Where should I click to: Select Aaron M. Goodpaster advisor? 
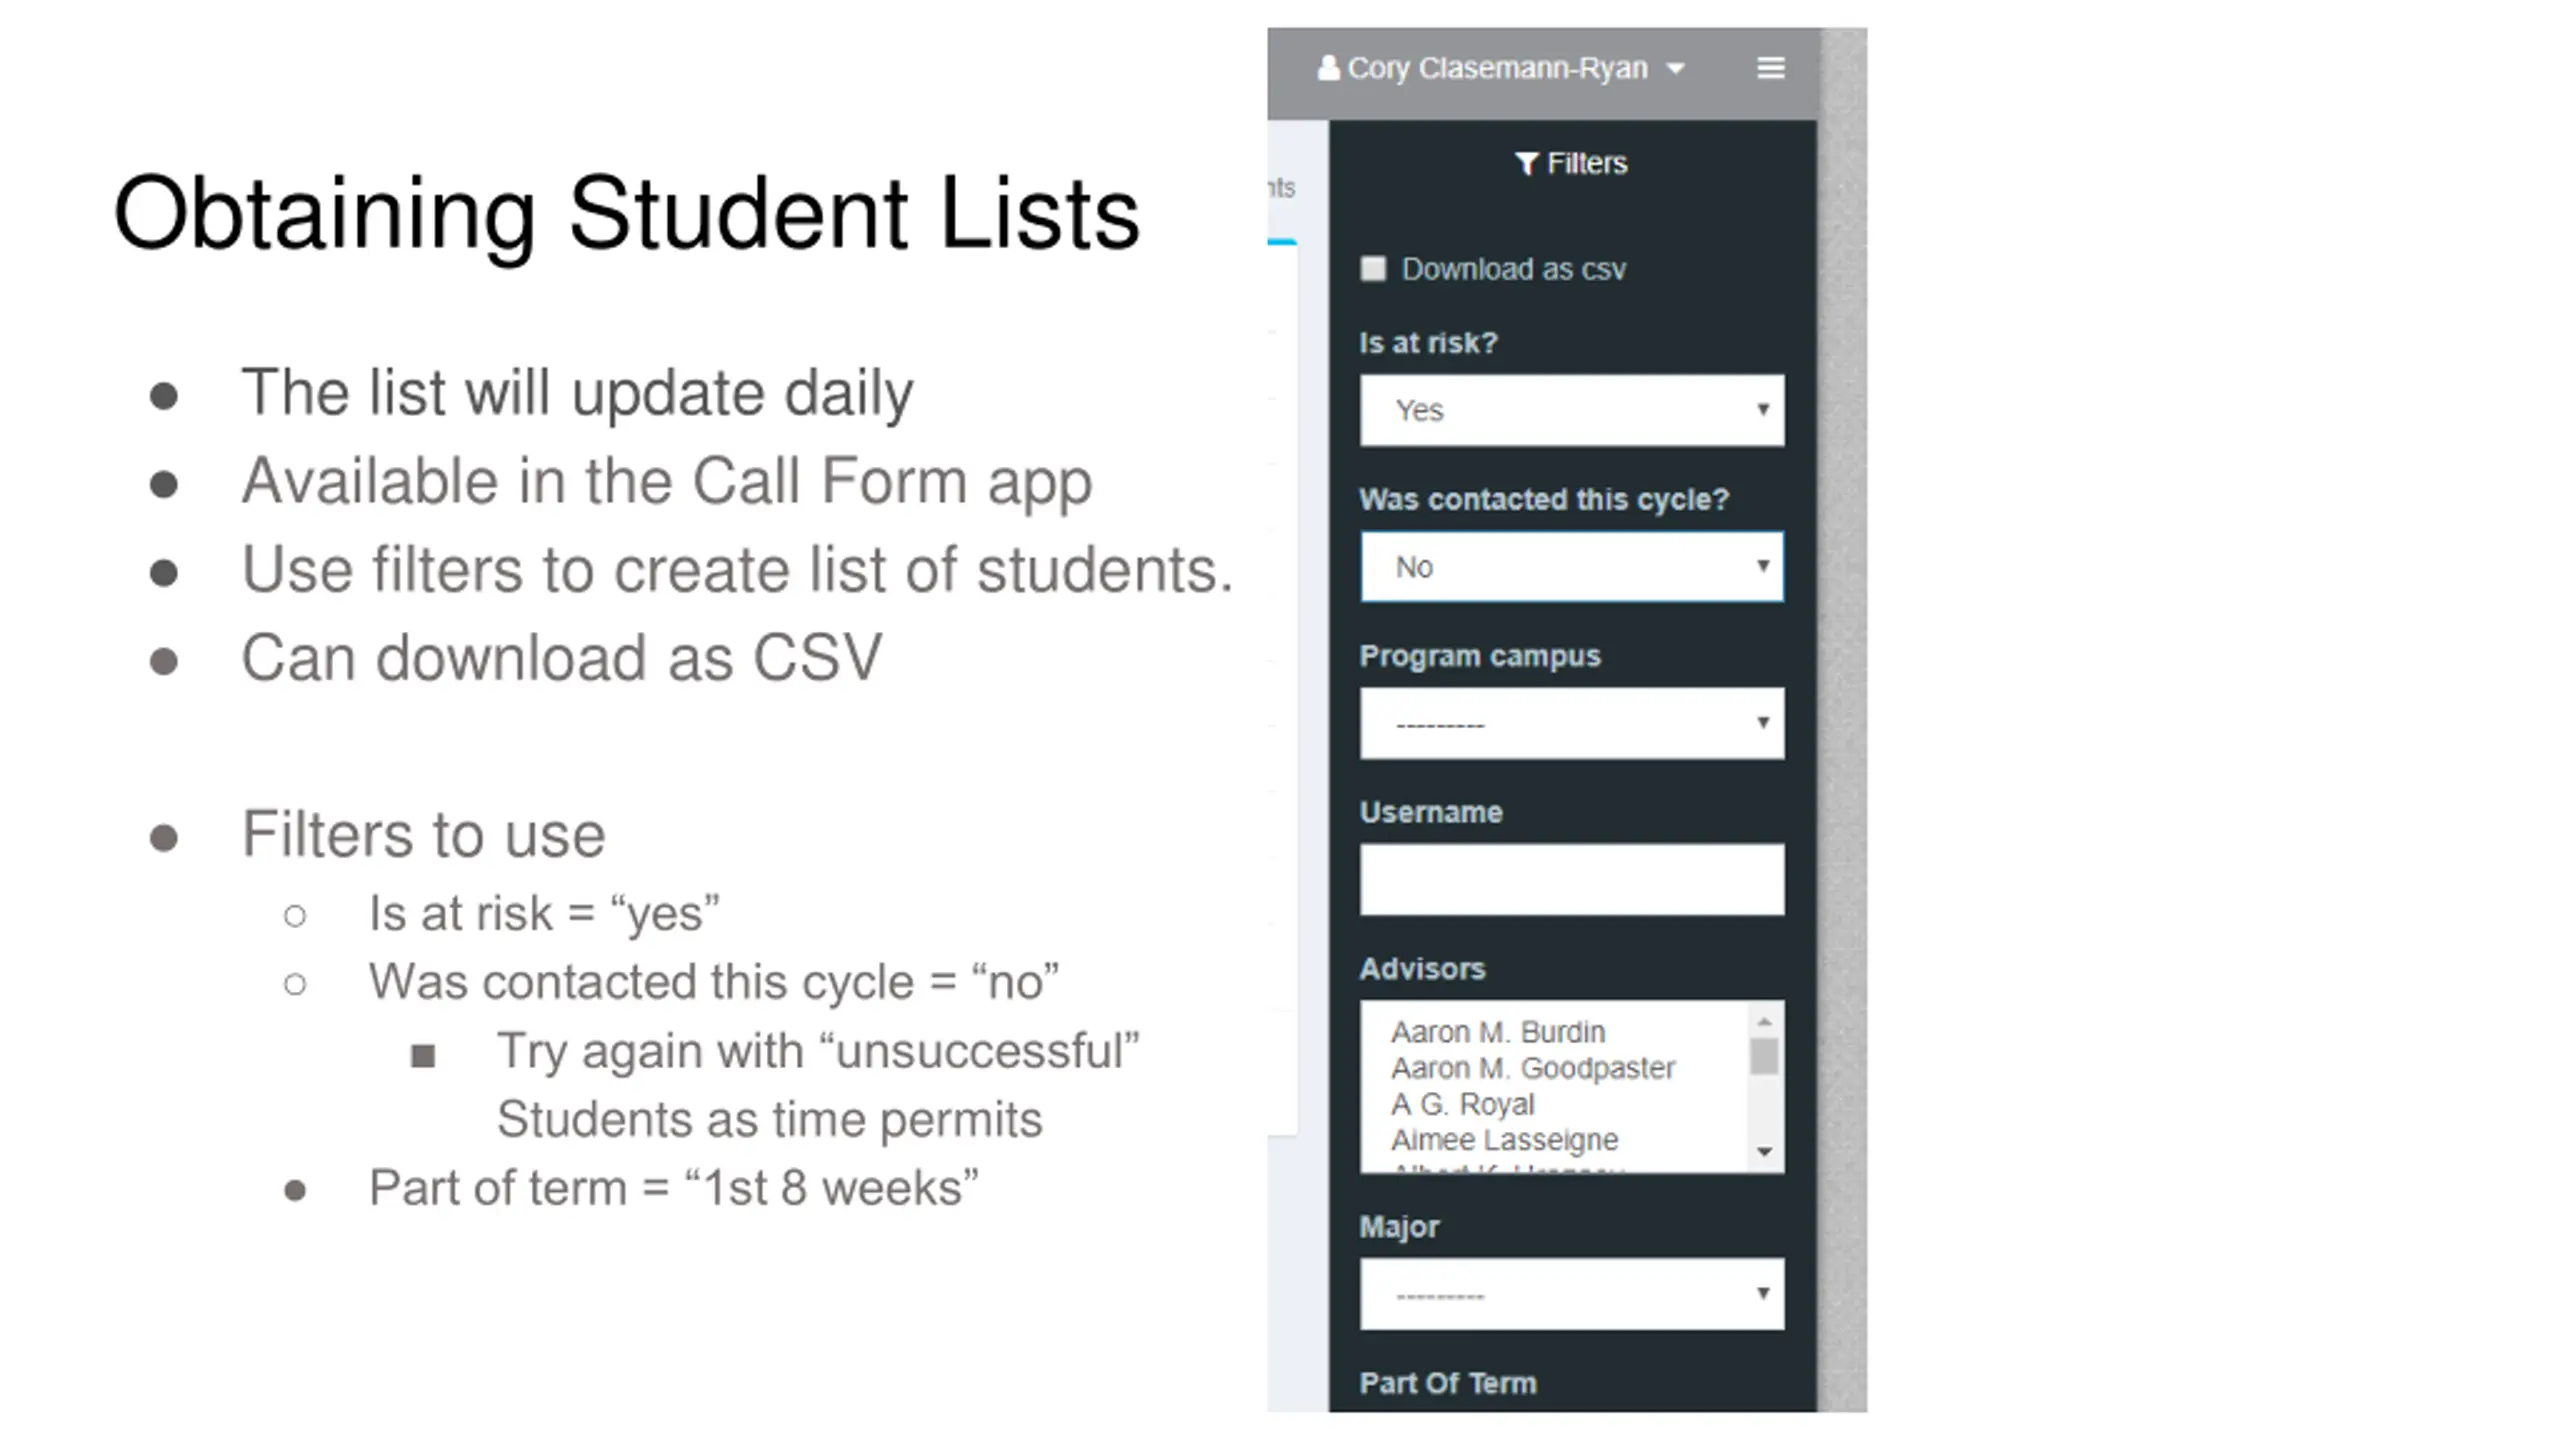tap(1532, 1068)
